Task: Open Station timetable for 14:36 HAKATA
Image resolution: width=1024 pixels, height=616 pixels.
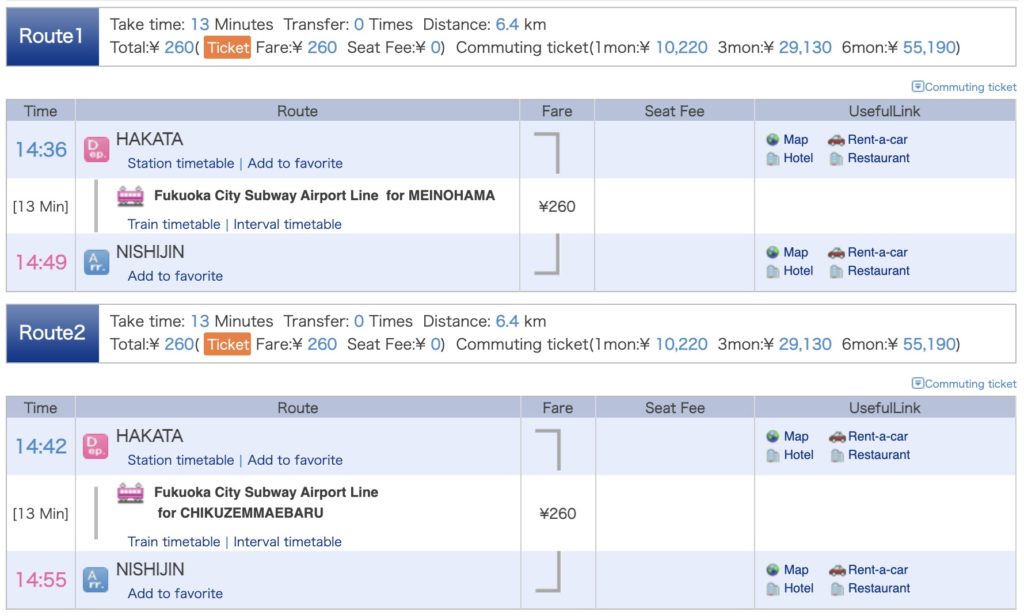Action: pyautogui.click(x=180, y=163)
